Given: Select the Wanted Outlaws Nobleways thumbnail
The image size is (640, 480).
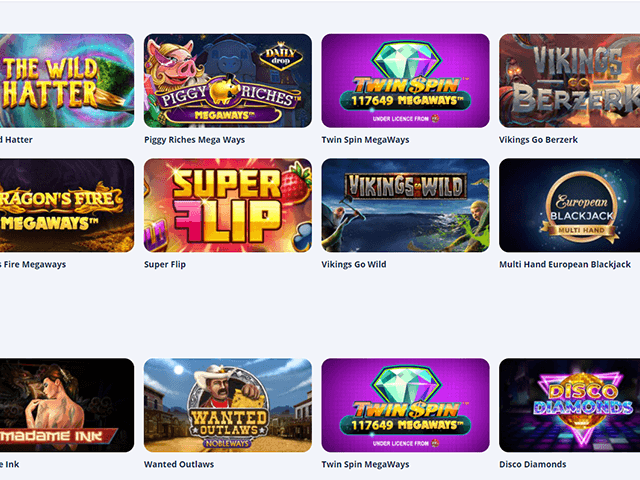Looking at the screenshot, I should coord(228,405).
